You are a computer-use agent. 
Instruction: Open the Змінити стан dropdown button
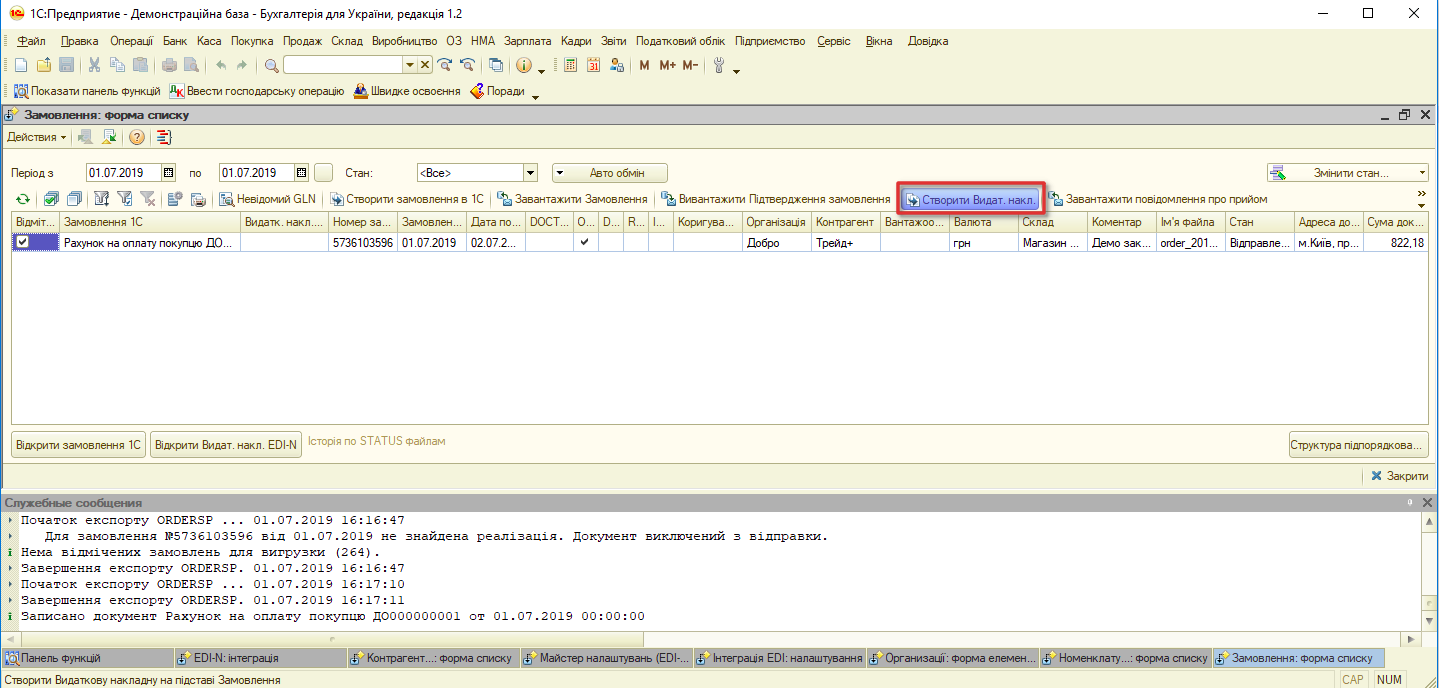coord(1347,172)
